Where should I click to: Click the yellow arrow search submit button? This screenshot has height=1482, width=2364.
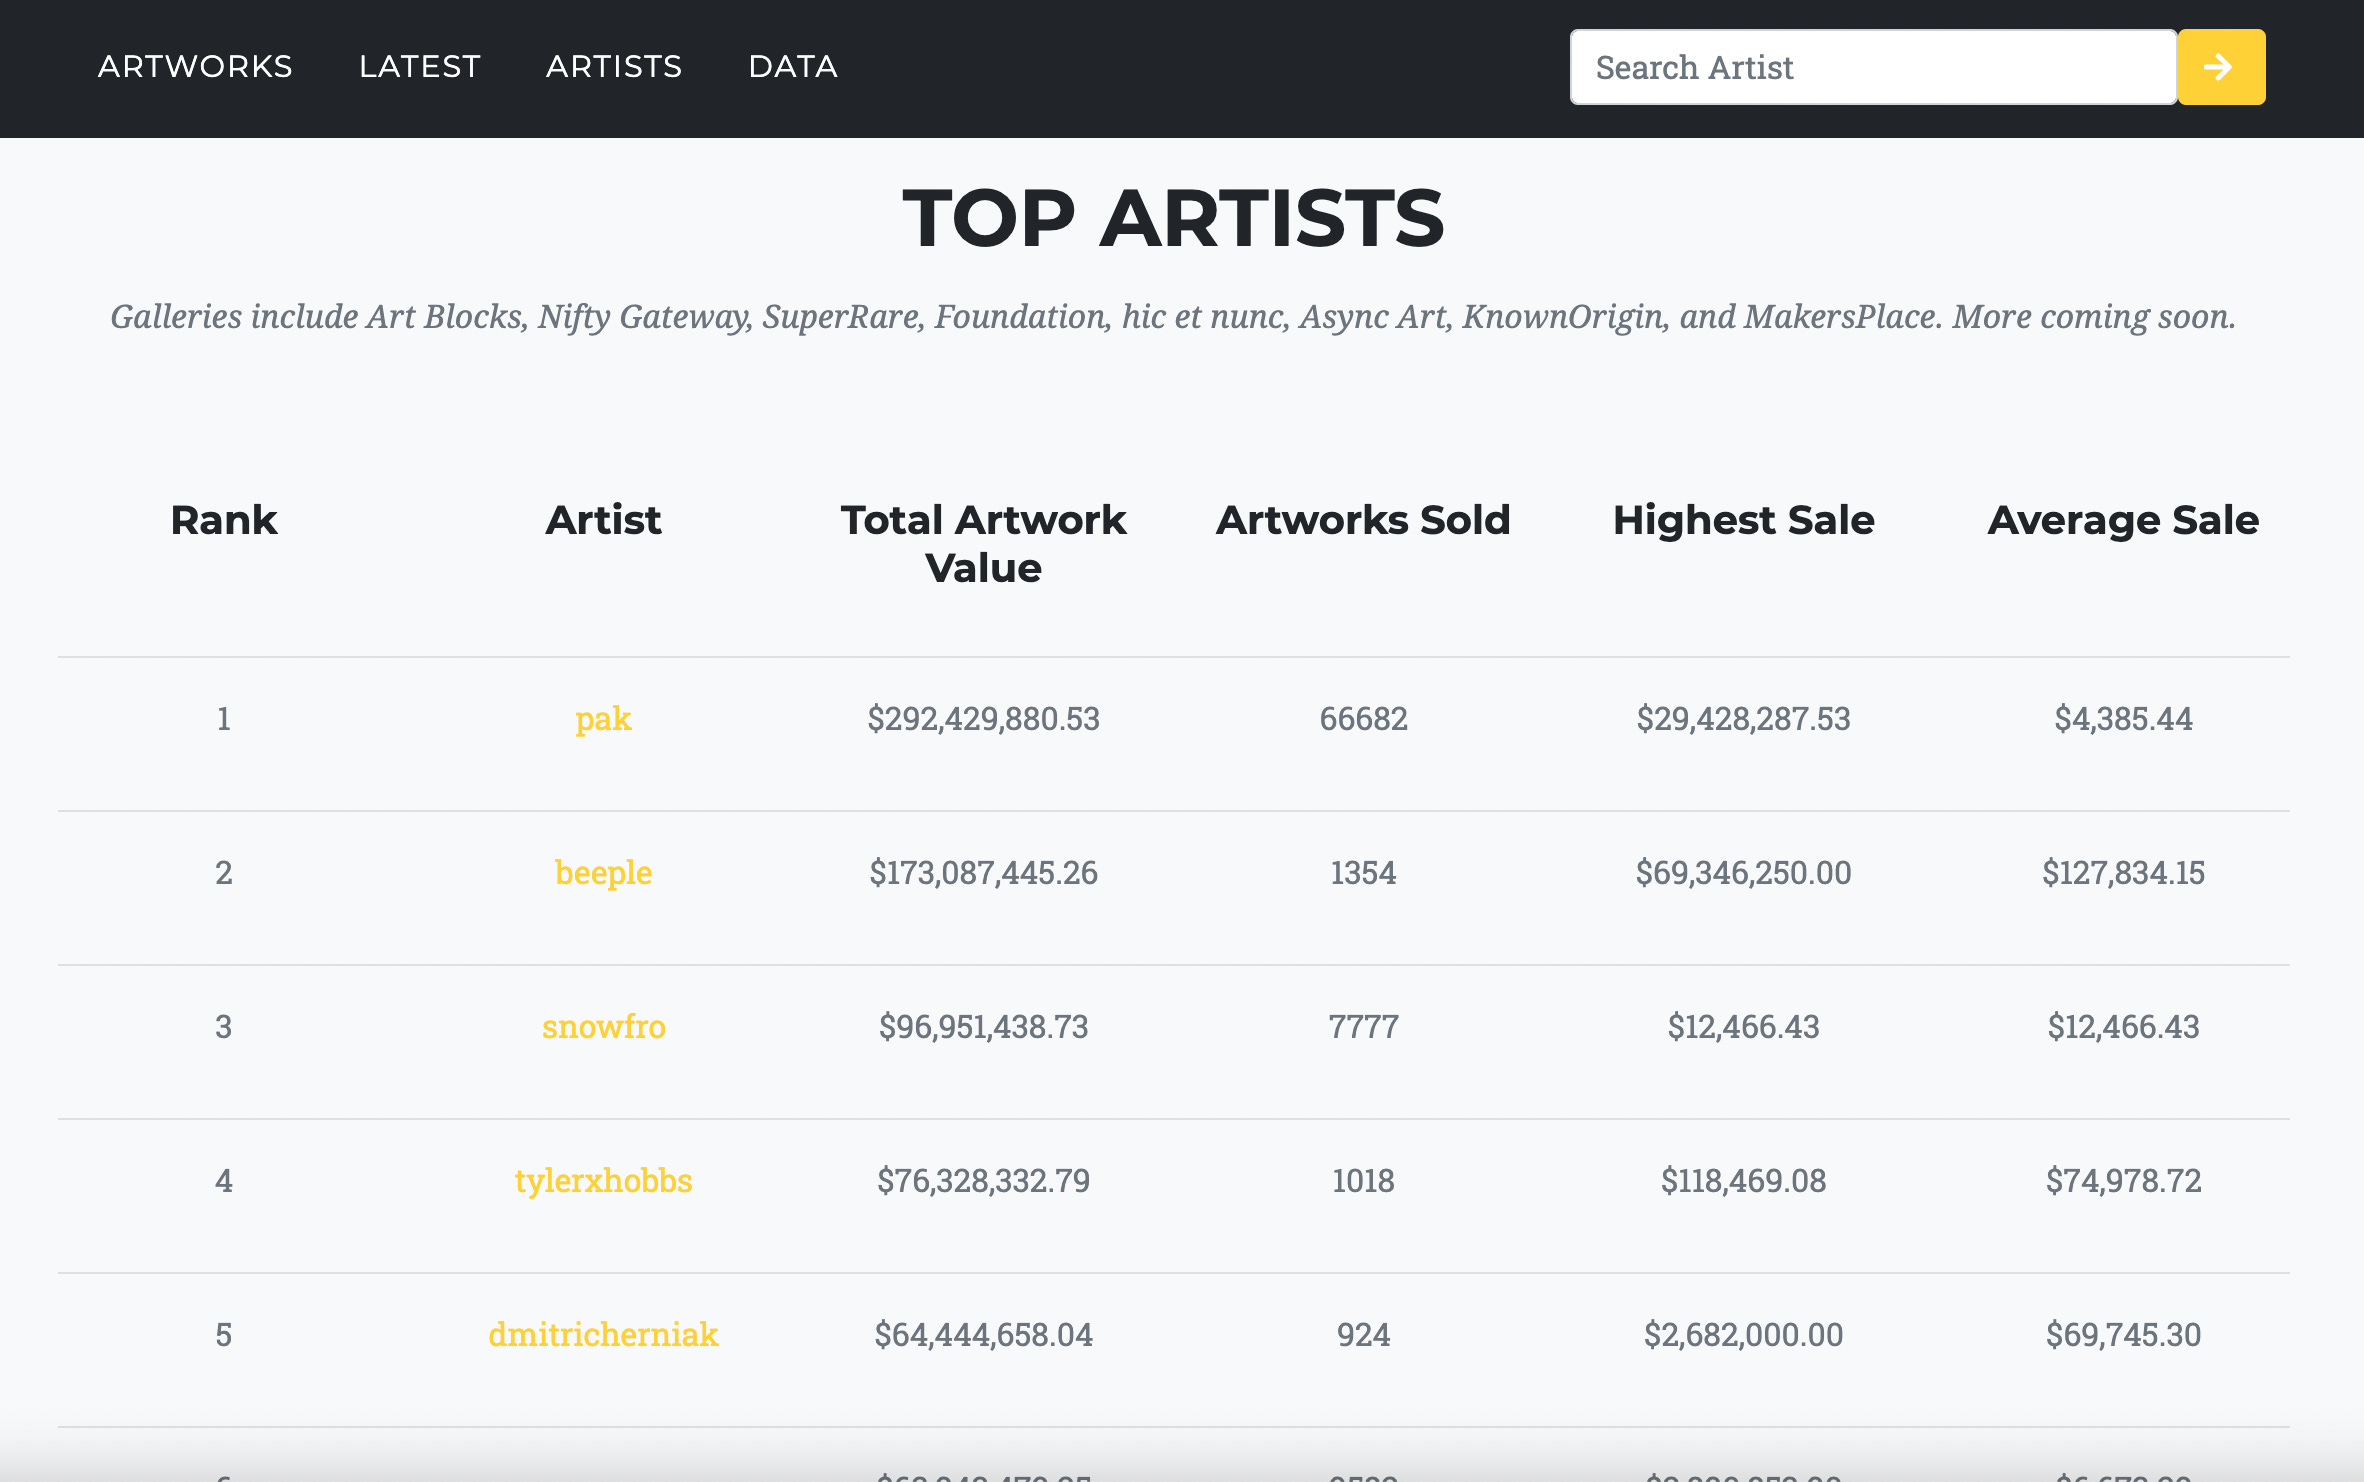(x=2221, y=67)
